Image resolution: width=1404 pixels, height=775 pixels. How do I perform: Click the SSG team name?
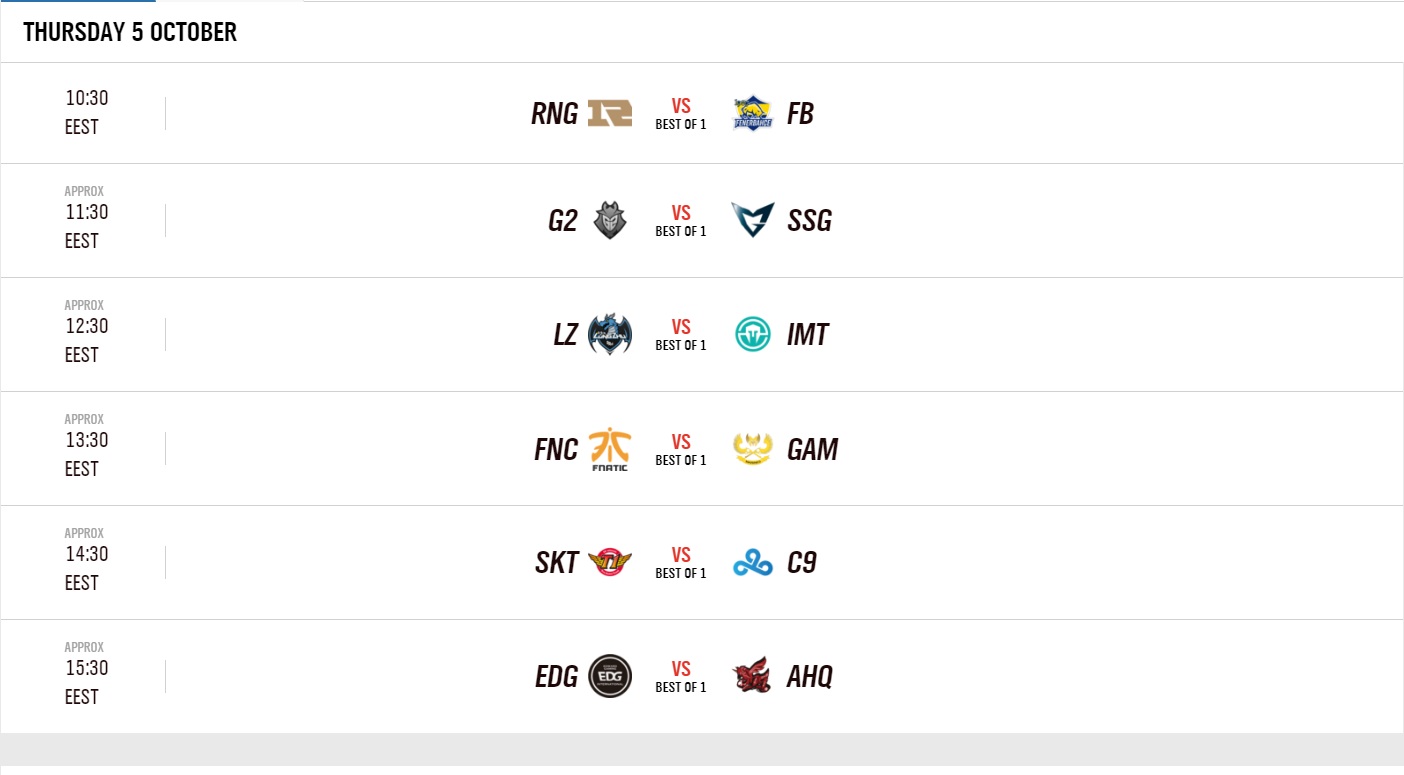(x=809, y=221)
